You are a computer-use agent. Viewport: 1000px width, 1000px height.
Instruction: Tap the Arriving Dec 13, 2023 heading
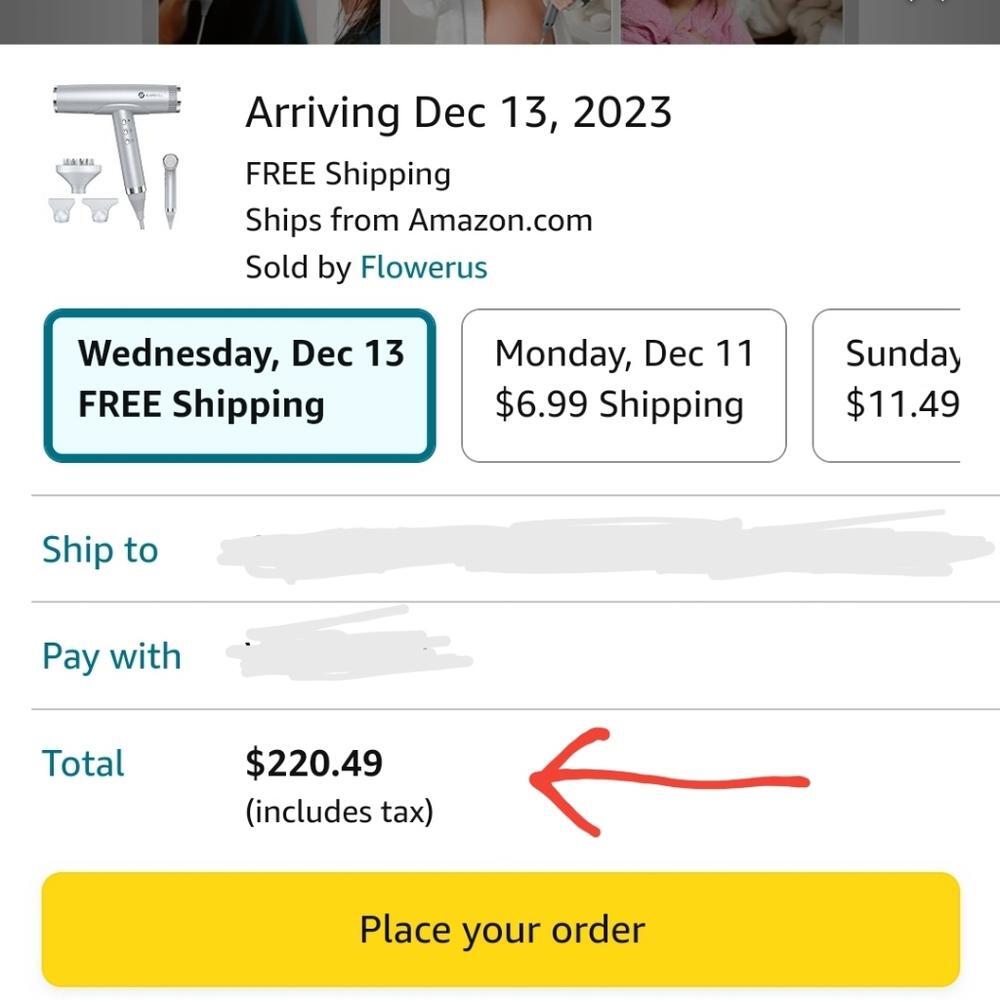(458, 112)
